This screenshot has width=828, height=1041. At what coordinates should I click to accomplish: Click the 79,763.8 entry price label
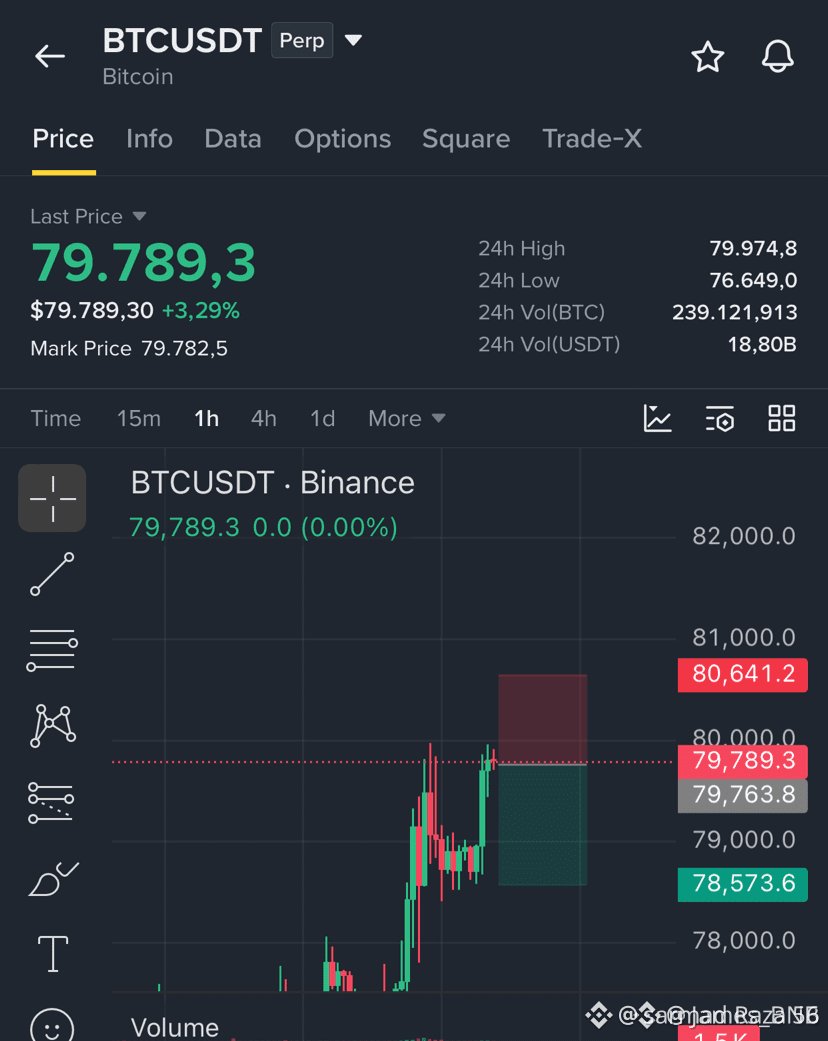pyautogui.click(x=743, y=795)
